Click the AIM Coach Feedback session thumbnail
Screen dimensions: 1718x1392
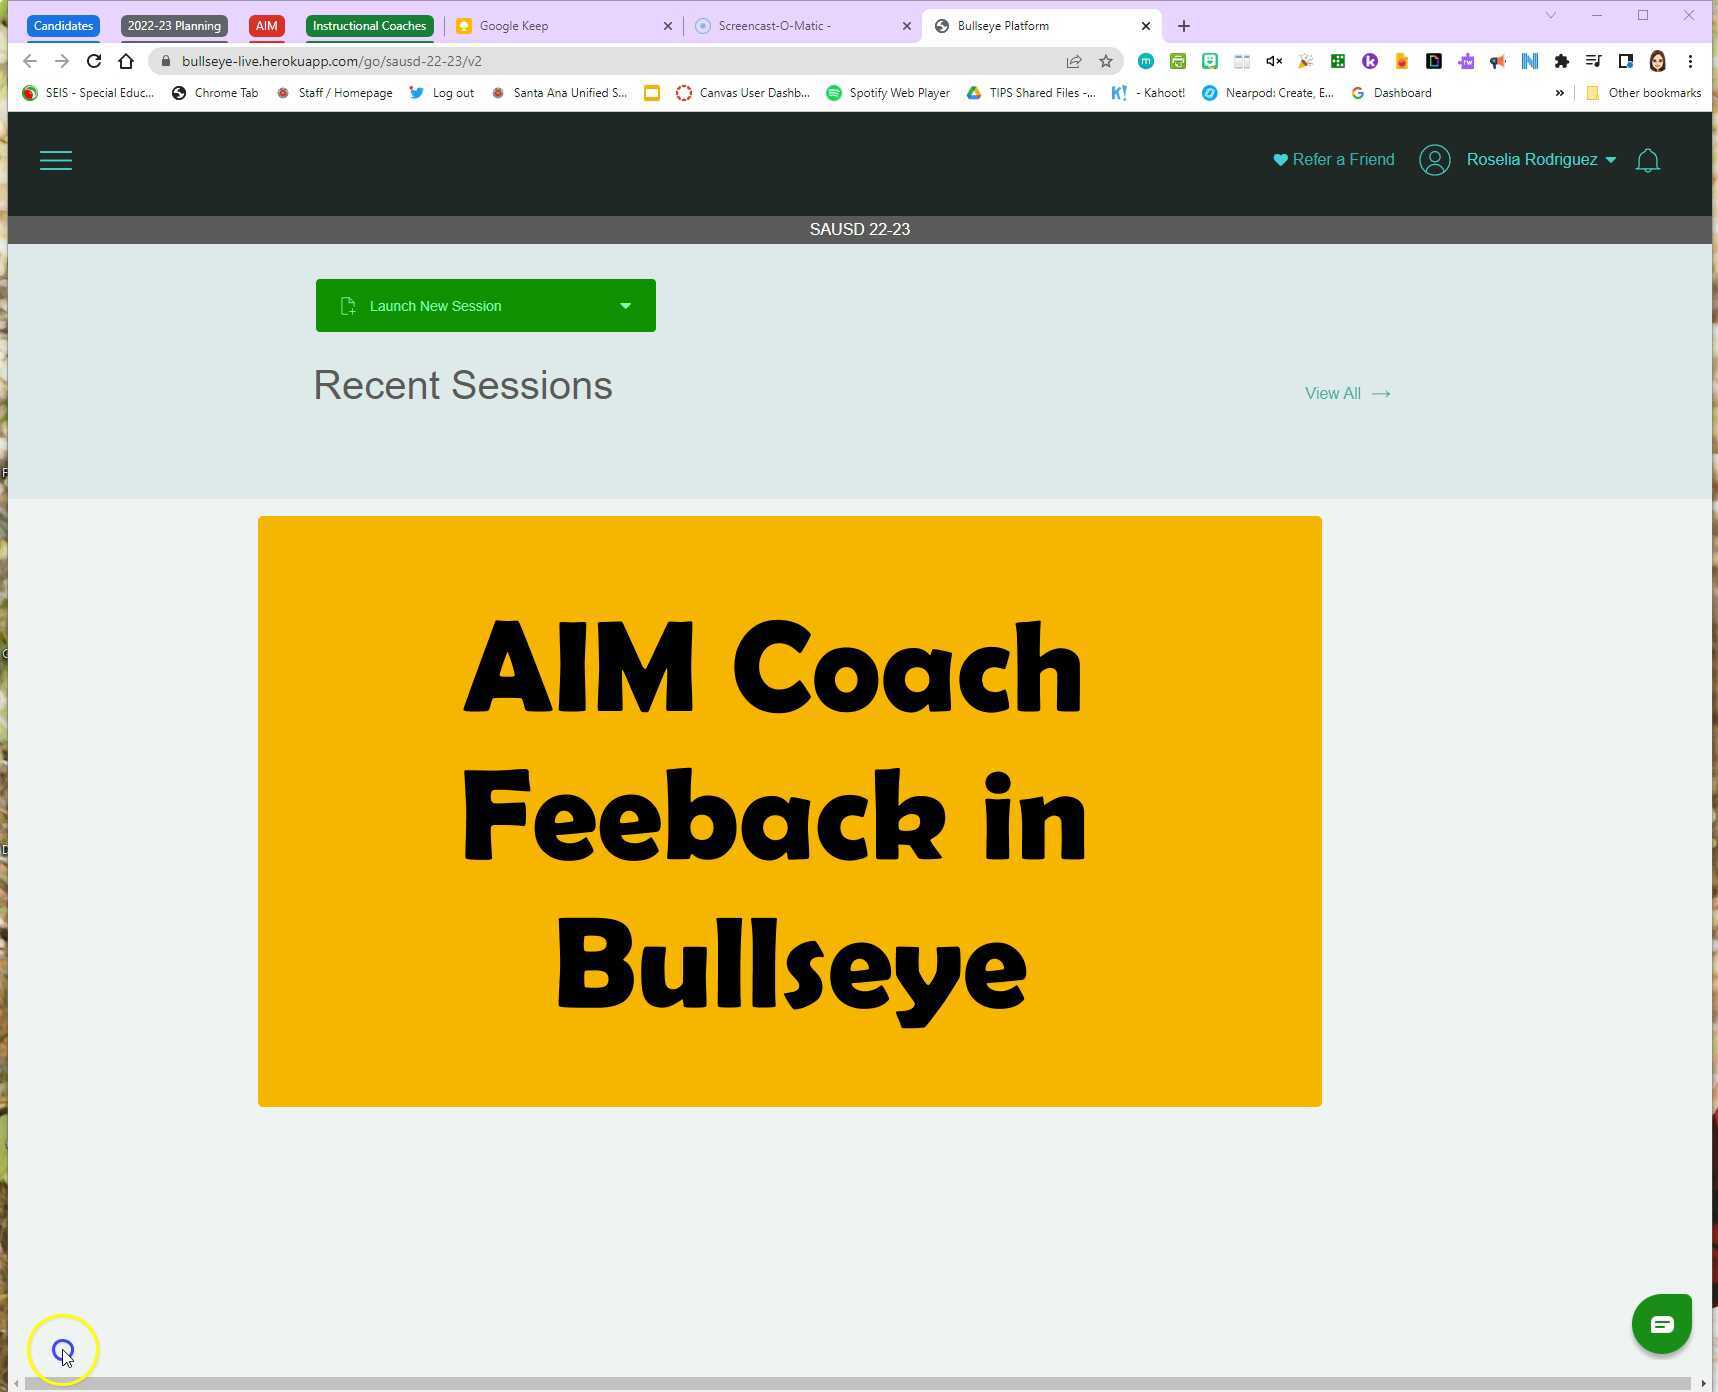[x=789, y=810]
